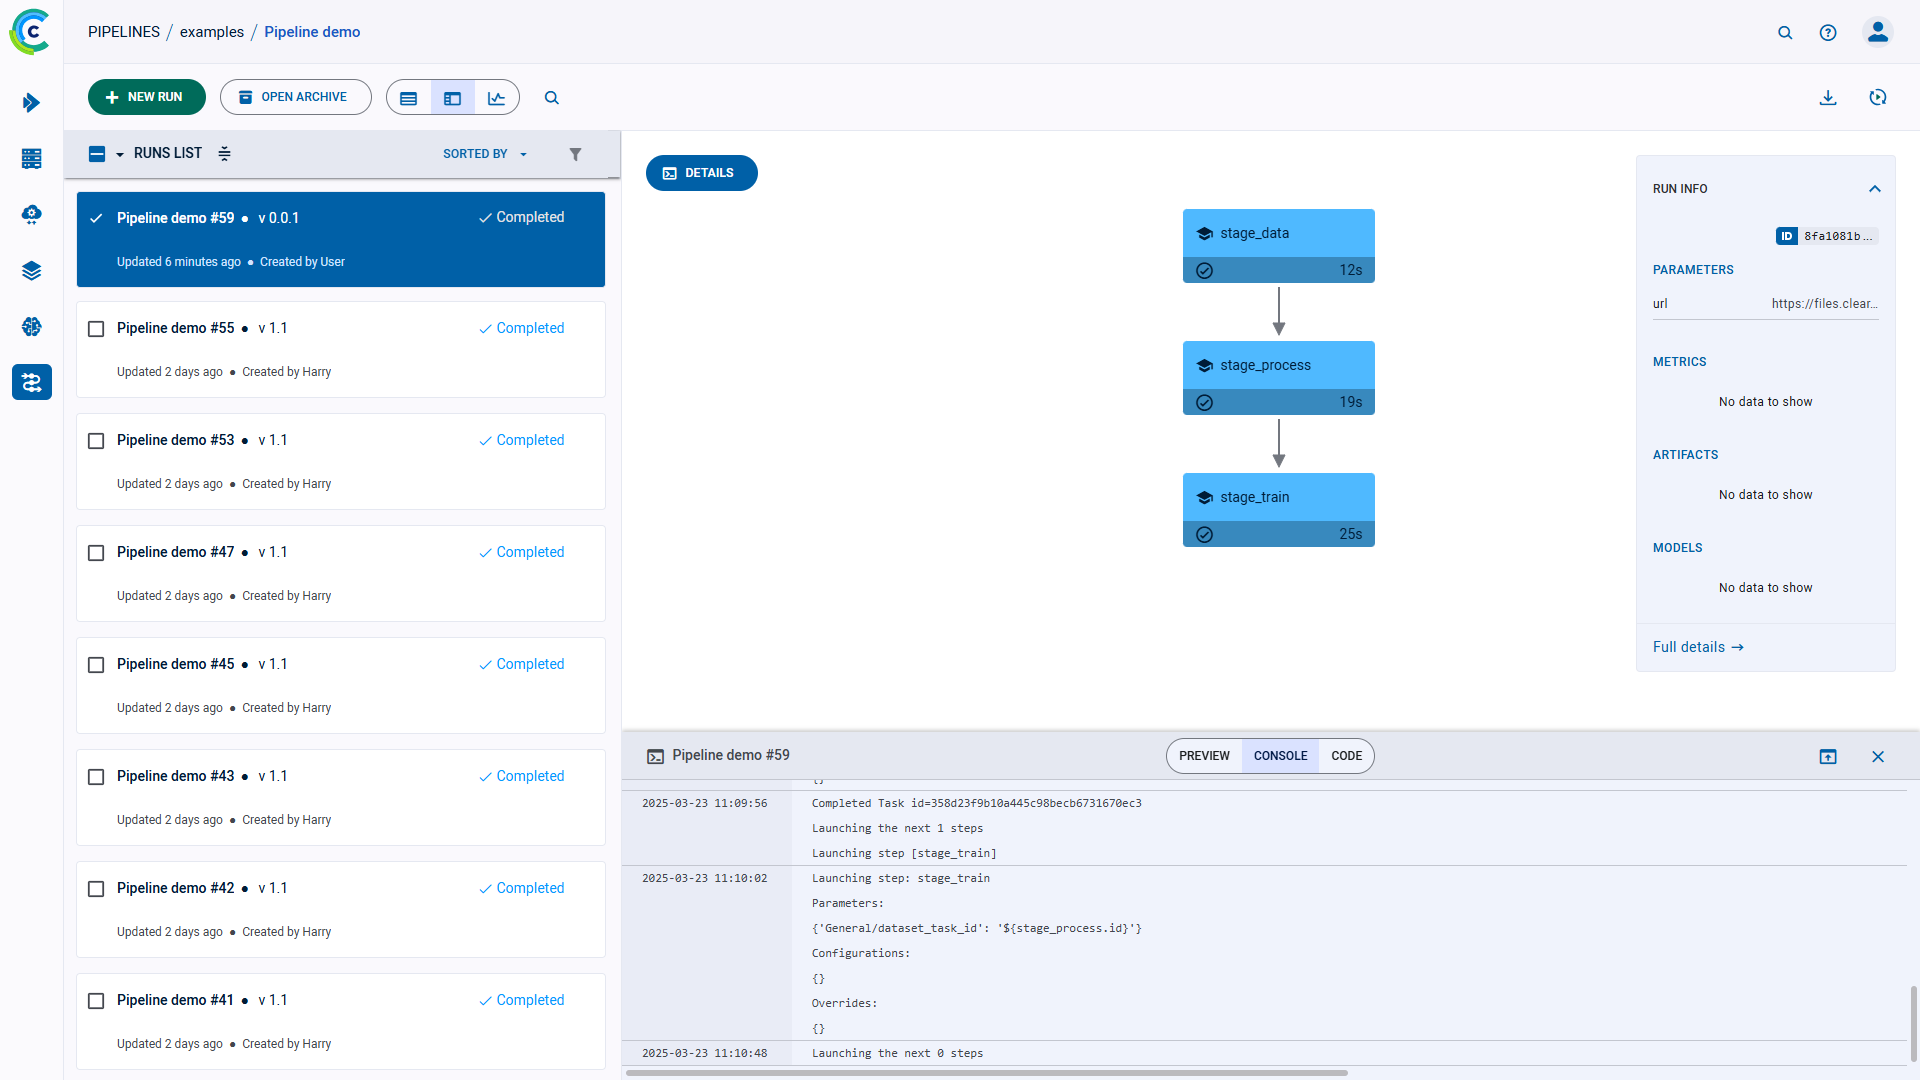Open the Projects double-arrow sidebar icon
The height and width of the screenshot is (1080, 1920).
[31, 103]
